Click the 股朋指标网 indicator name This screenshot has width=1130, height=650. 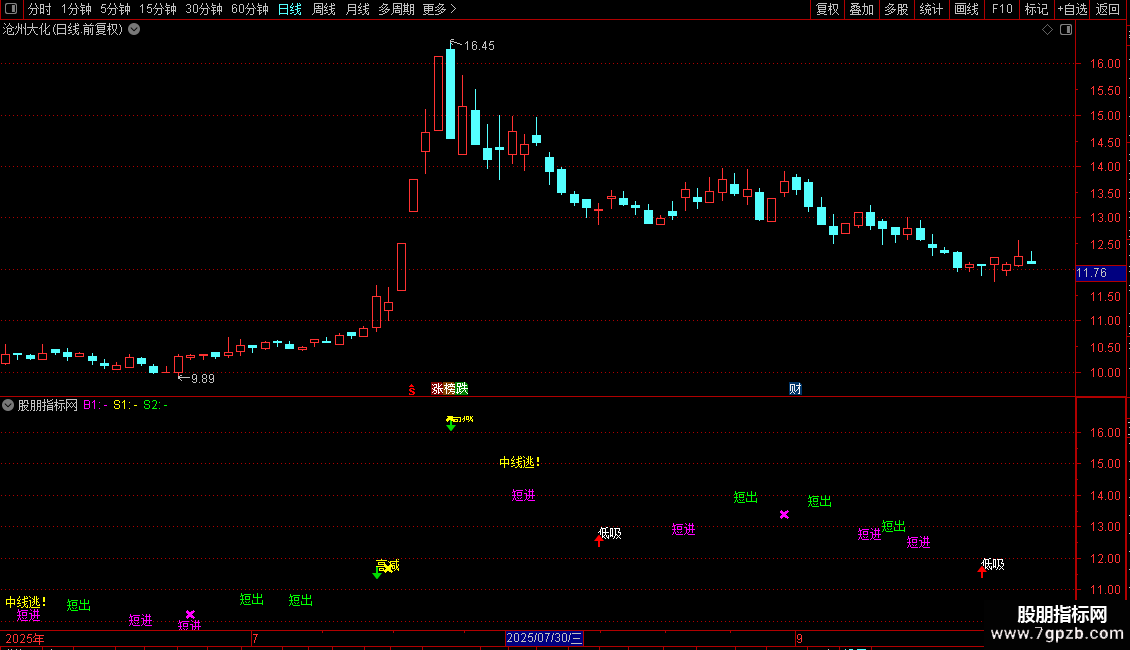point(48,405)
